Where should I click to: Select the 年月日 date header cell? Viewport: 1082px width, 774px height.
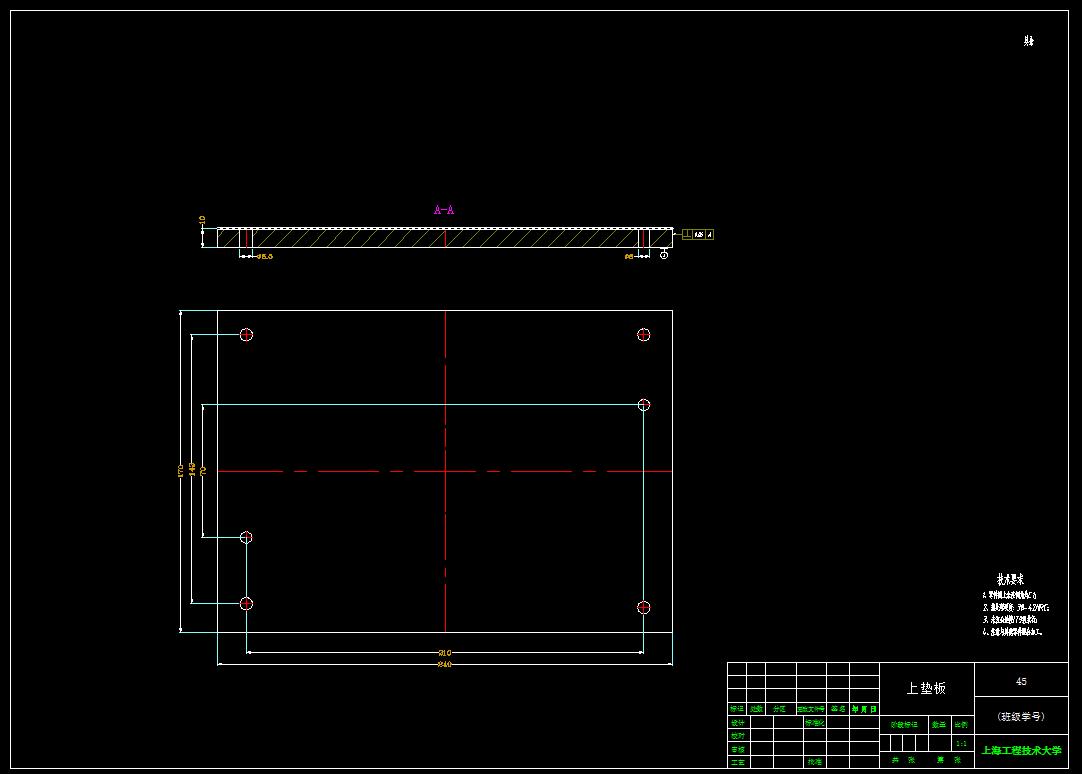click(864, 709)
